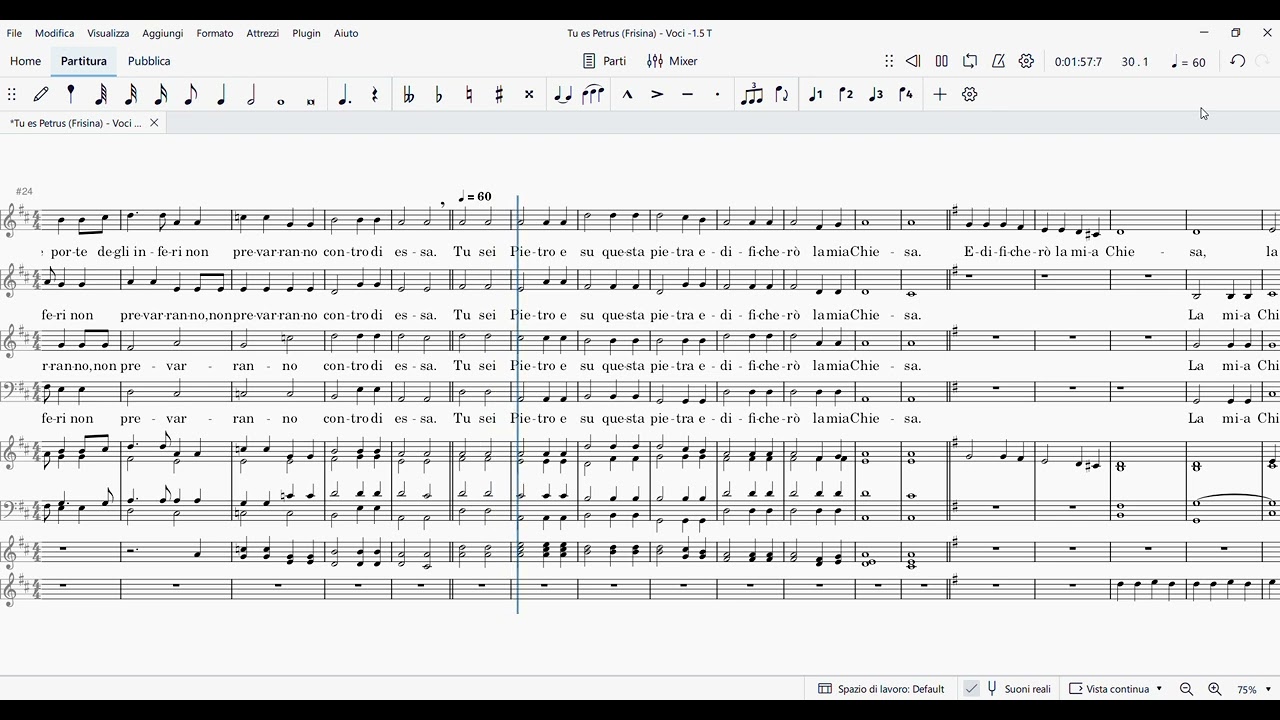Select the half note duration
The height and width of the screenshot is (720, 1280).
[251, 94]
